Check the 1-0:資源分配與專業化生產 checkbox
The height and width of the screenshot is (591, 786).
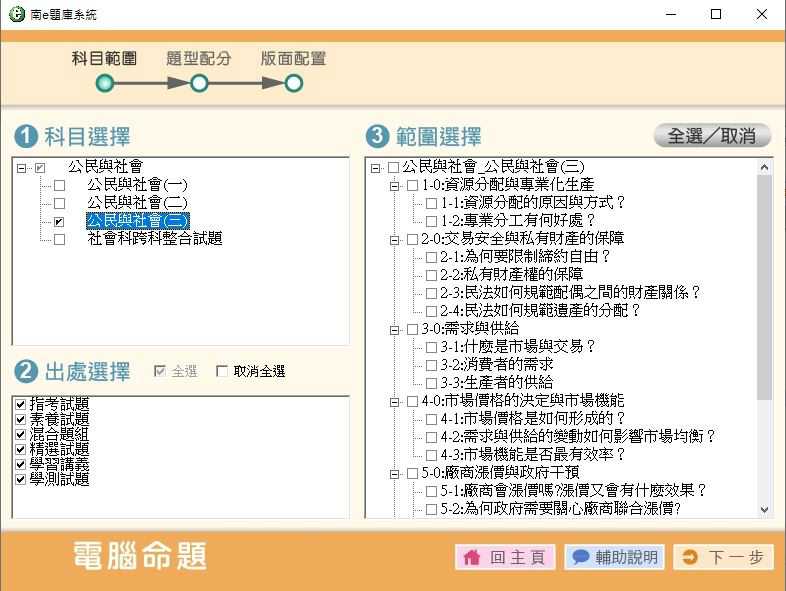(x=413, y=185)
